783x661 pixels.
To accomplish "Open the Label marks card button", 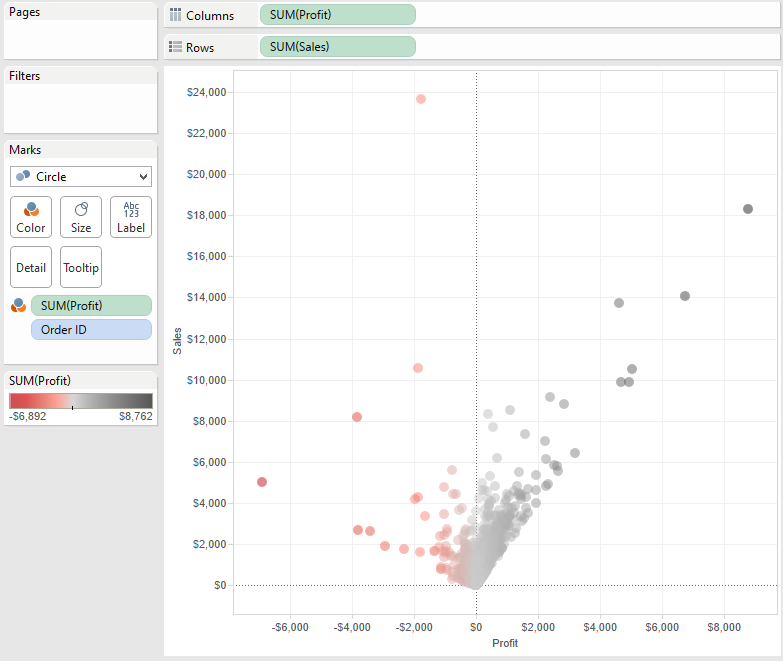I will (131, 217).
